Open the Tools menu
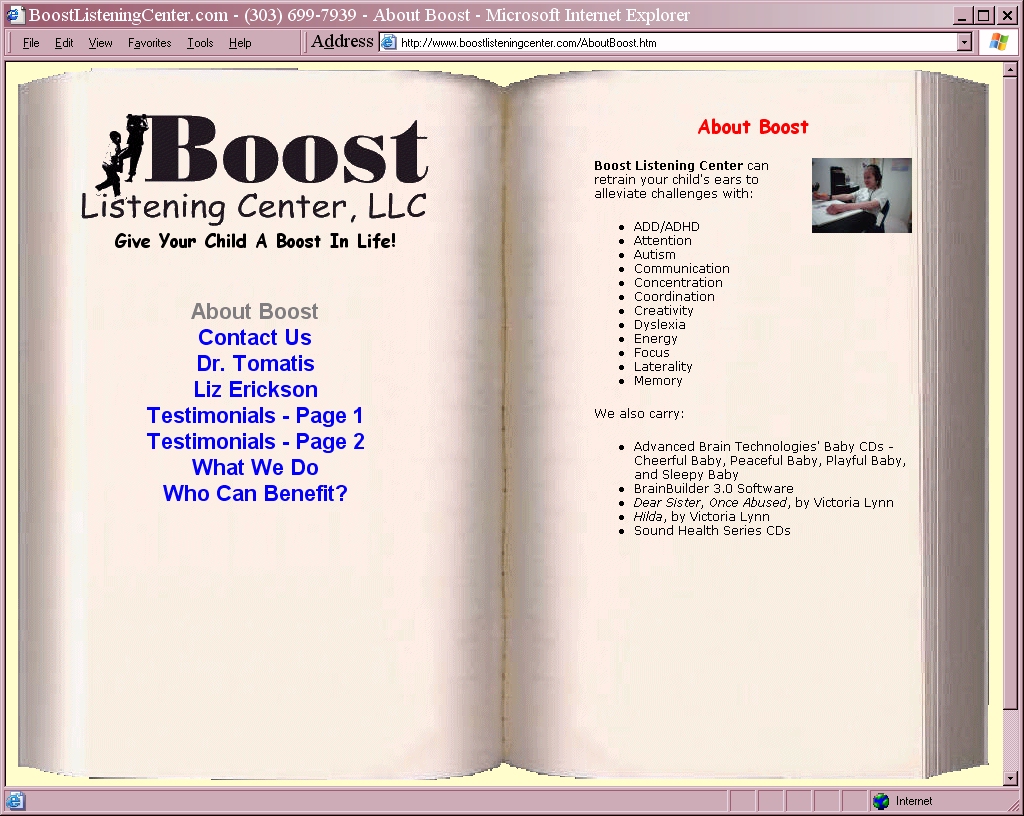The width and height of the screenshot is (1024, 816). pos(200,43)
